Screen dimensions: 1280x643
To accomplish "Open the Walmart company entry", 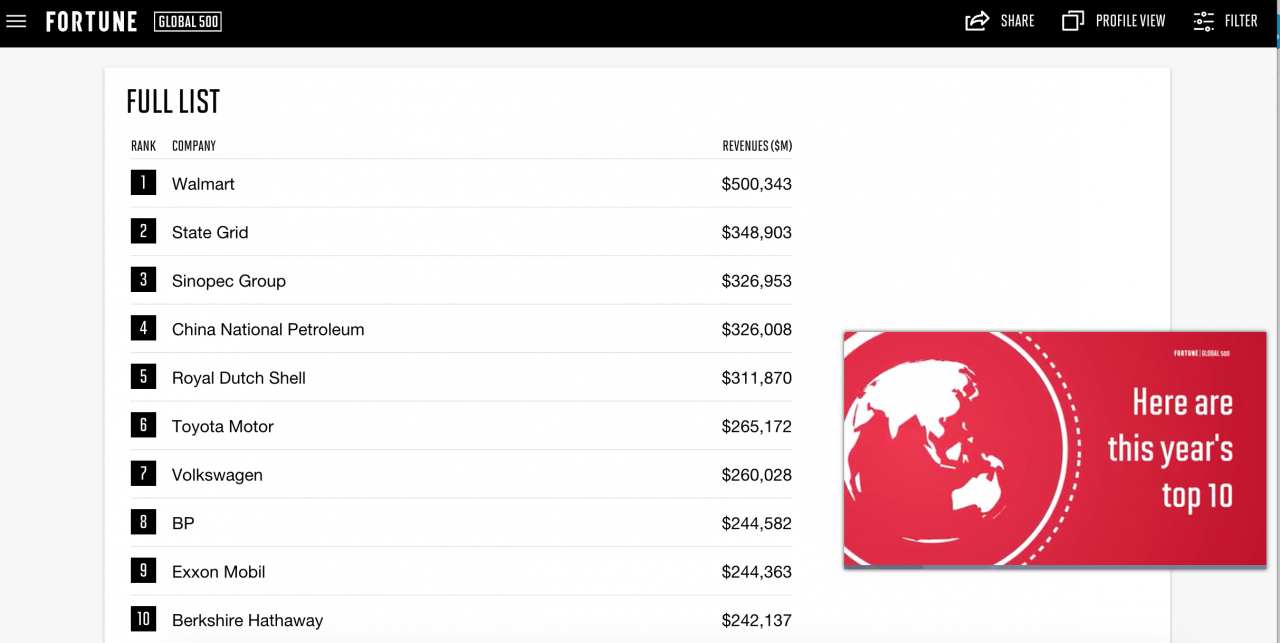I will coord(203,184).
